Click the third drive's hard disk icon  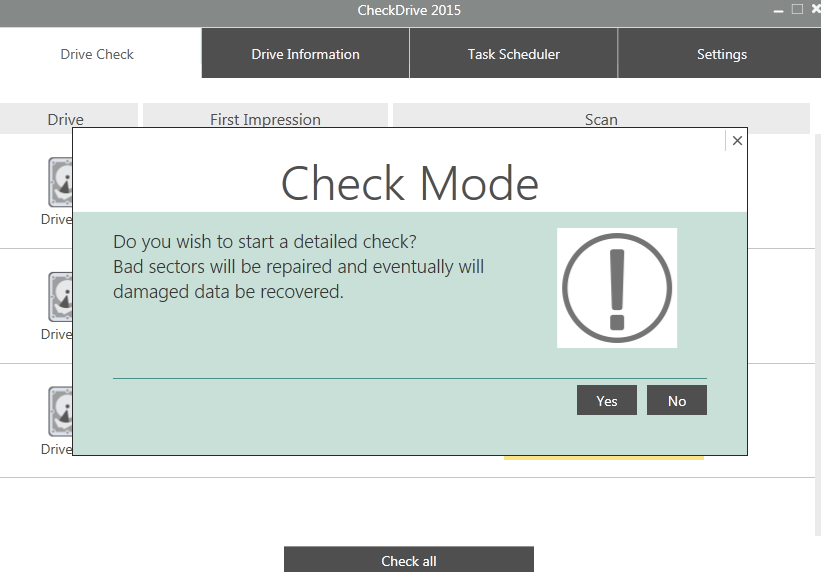(x=60, y=412)
